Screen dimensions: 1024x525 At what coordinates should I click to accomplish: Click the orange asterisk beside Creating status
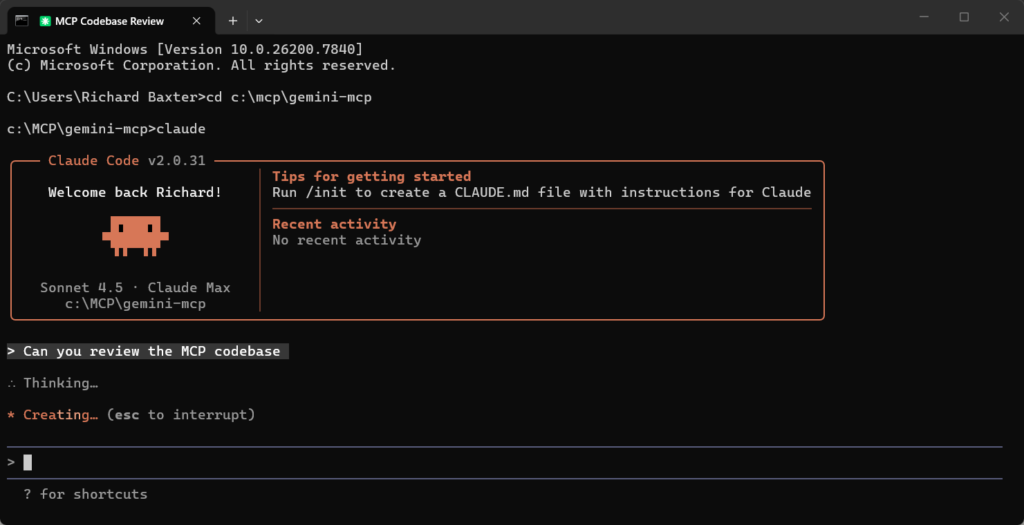point(11,415)
